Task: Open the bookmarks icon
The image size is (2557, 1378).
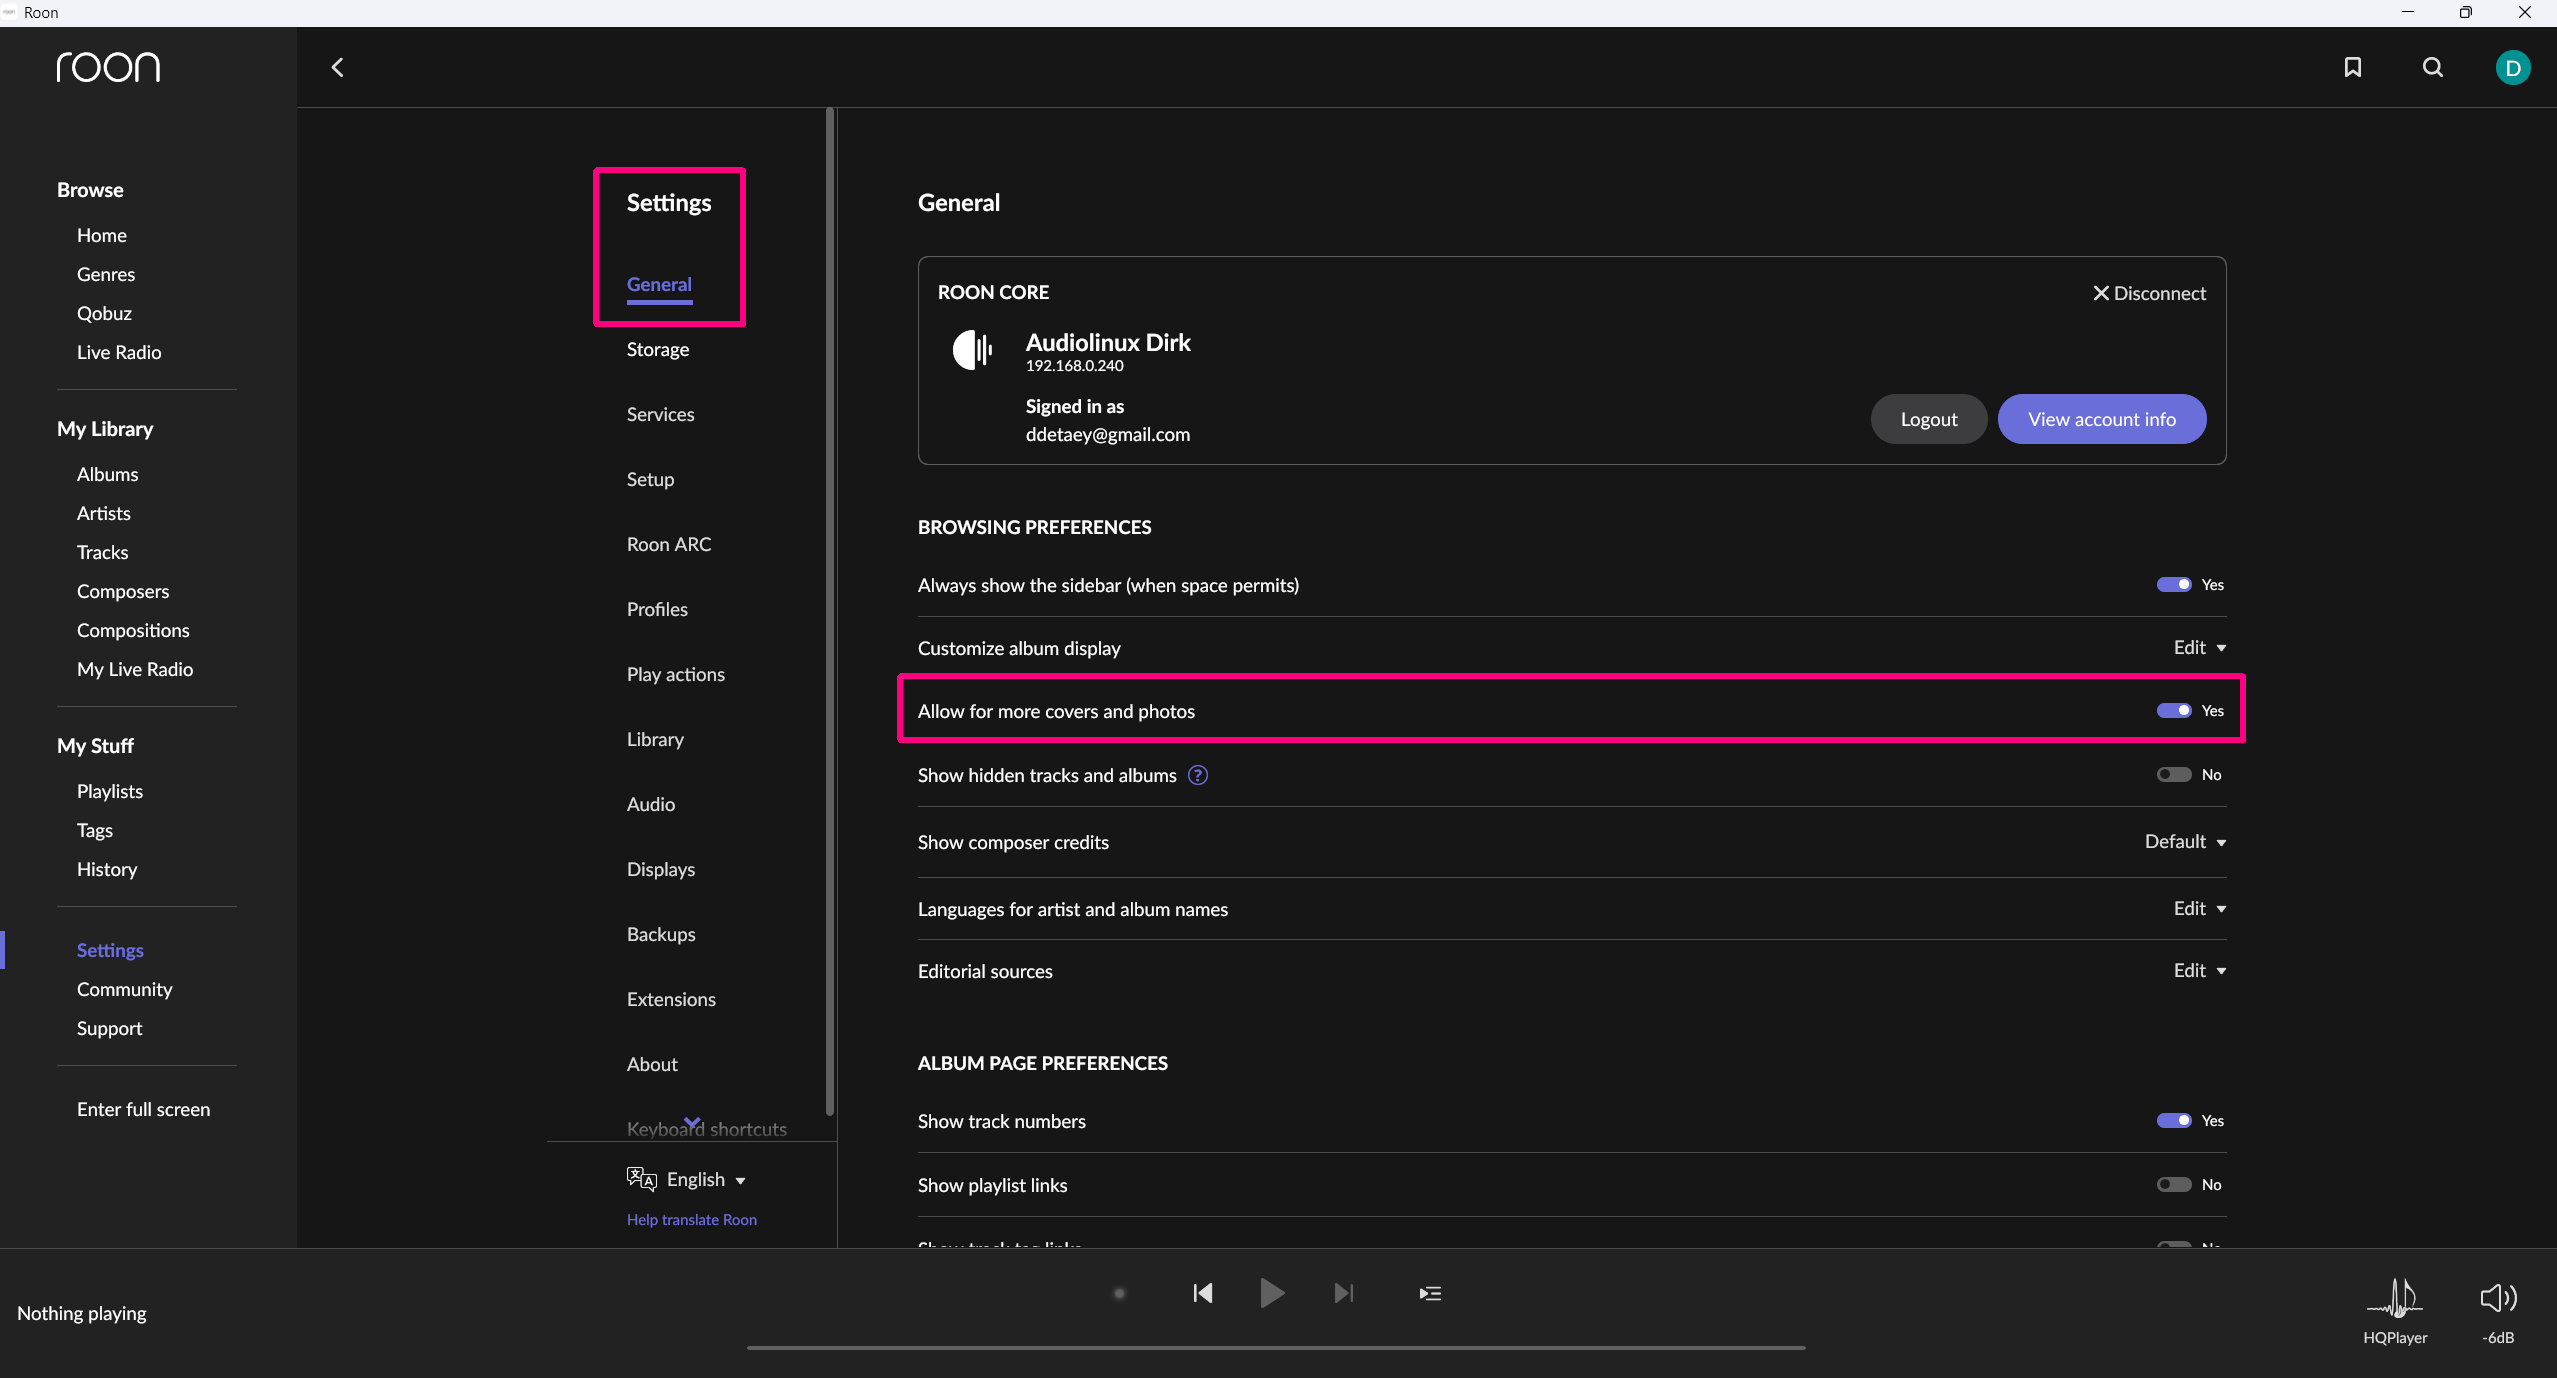Action: [2353, 67]
